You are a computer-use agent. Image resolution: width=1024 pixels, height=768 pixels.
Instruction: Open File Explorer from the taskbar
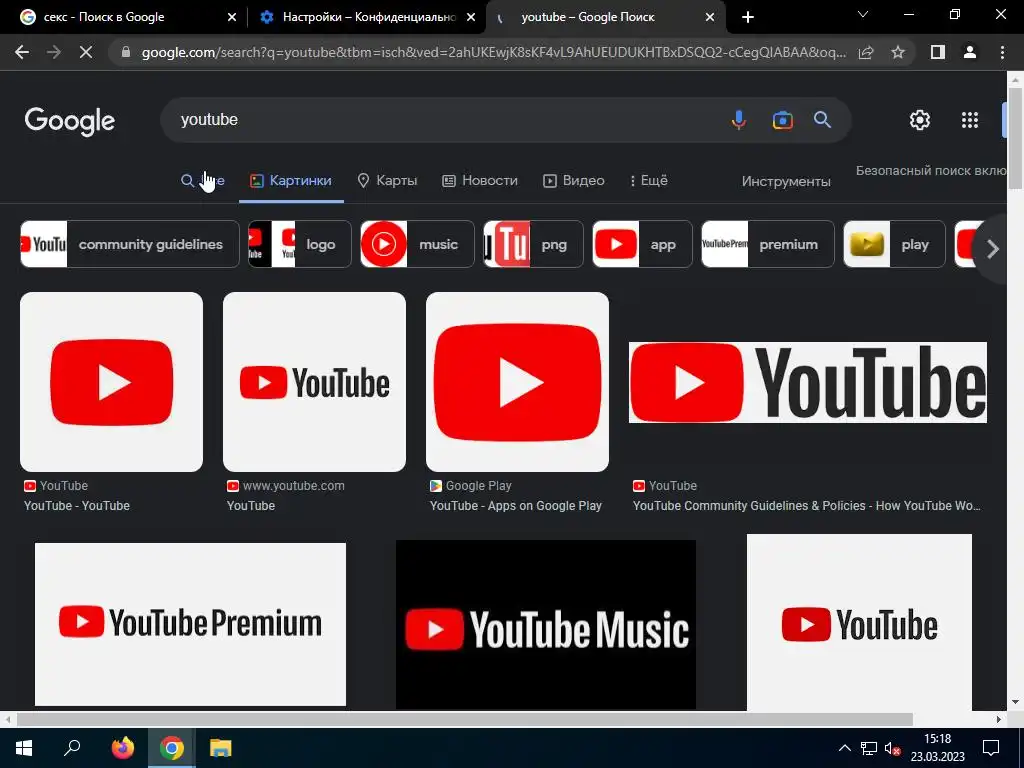[221, 748]
